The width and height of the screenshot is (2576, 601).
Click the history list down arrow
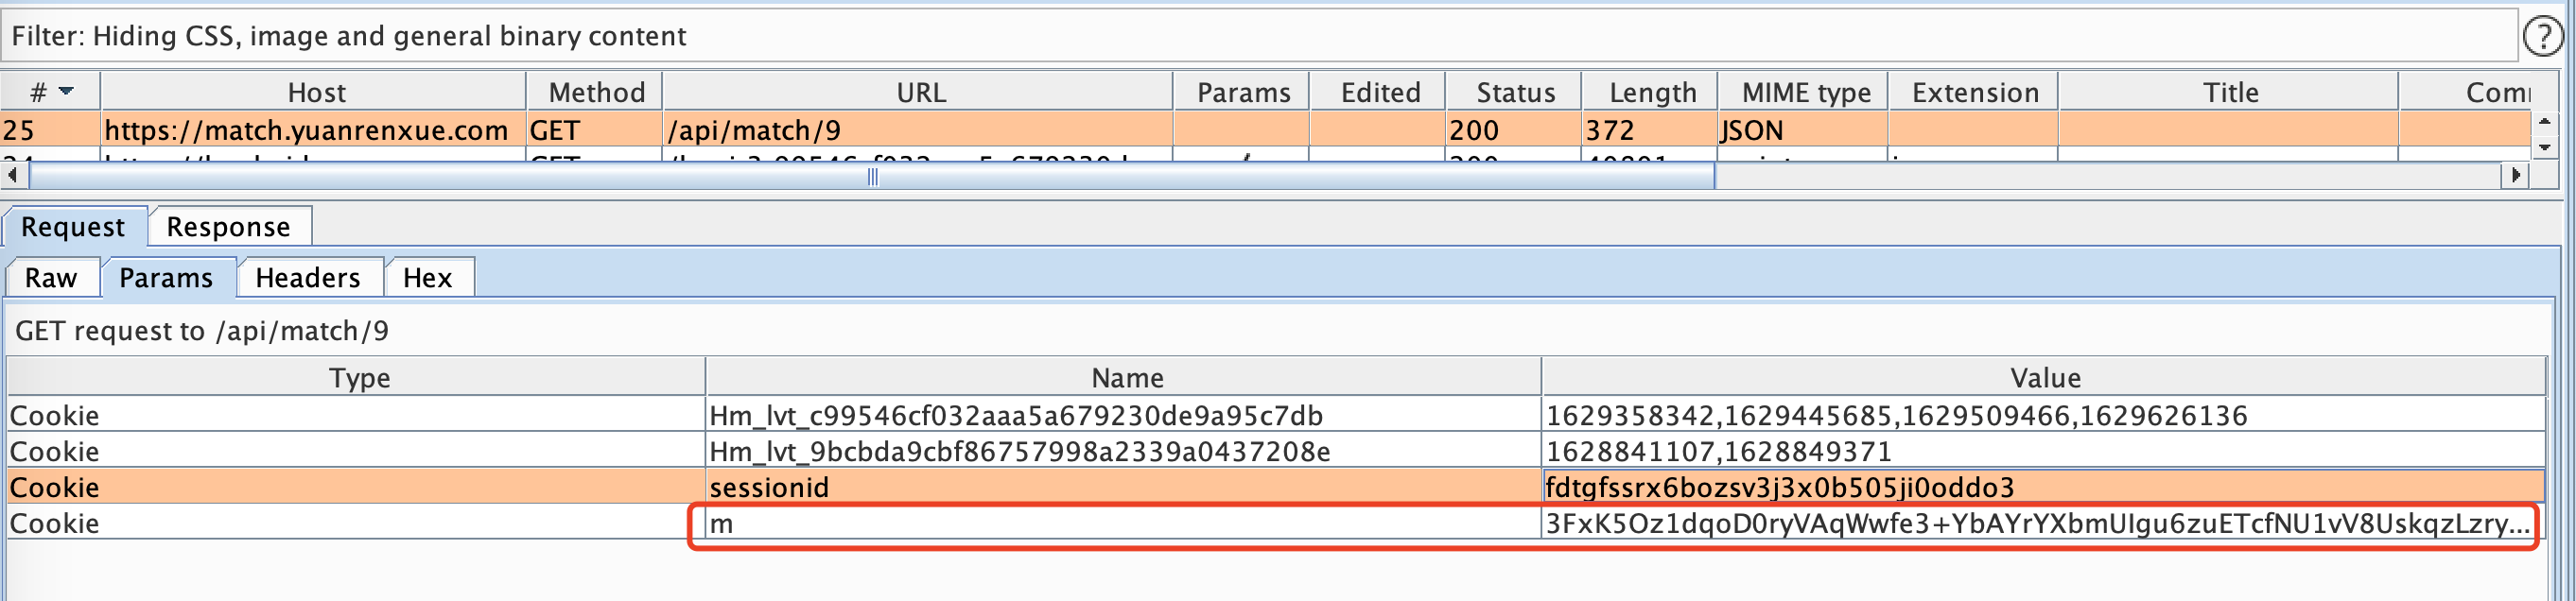pos(2545,147)
